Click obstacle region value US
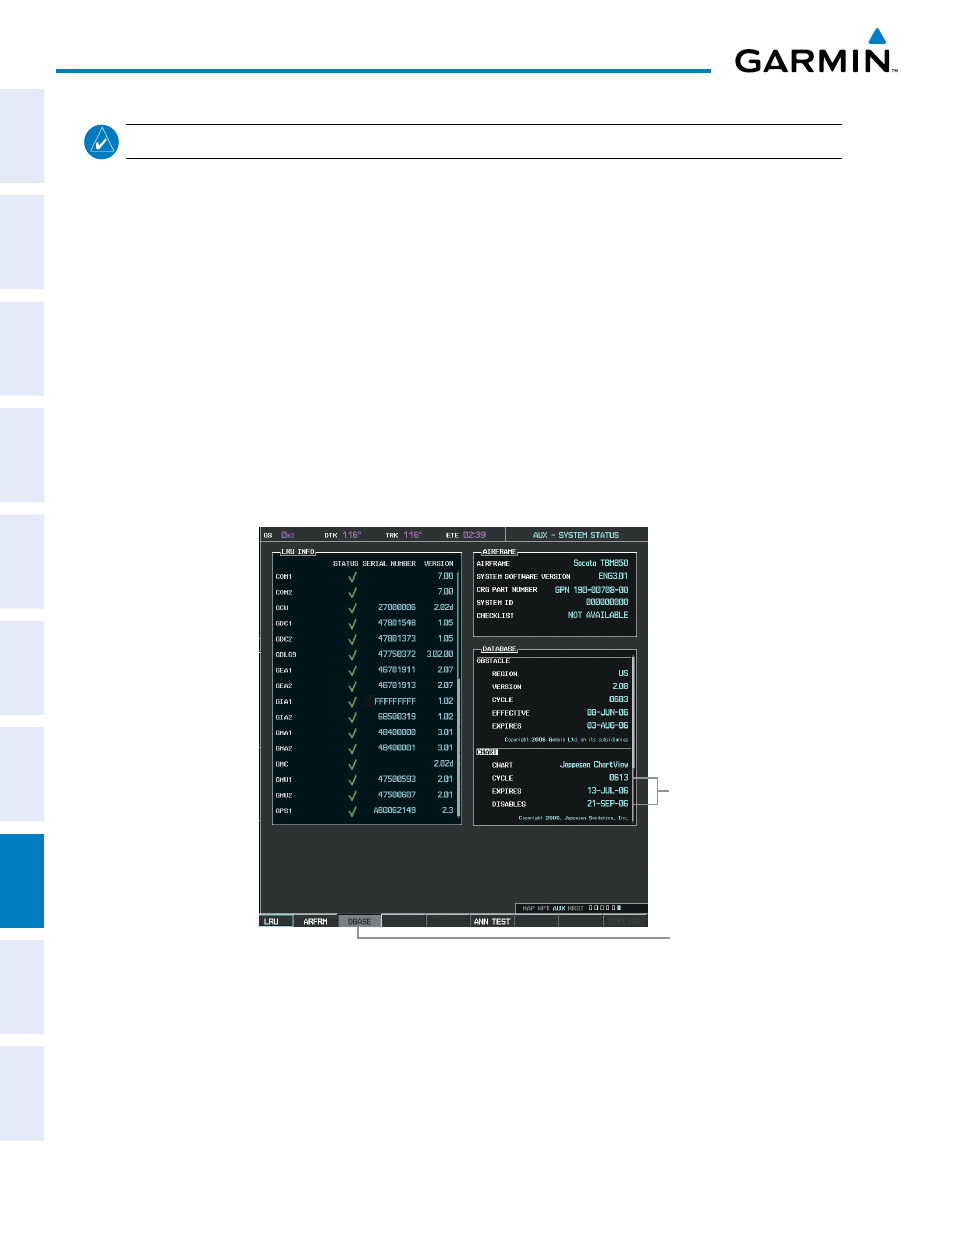954x1235 pixels. pos(623,674)
